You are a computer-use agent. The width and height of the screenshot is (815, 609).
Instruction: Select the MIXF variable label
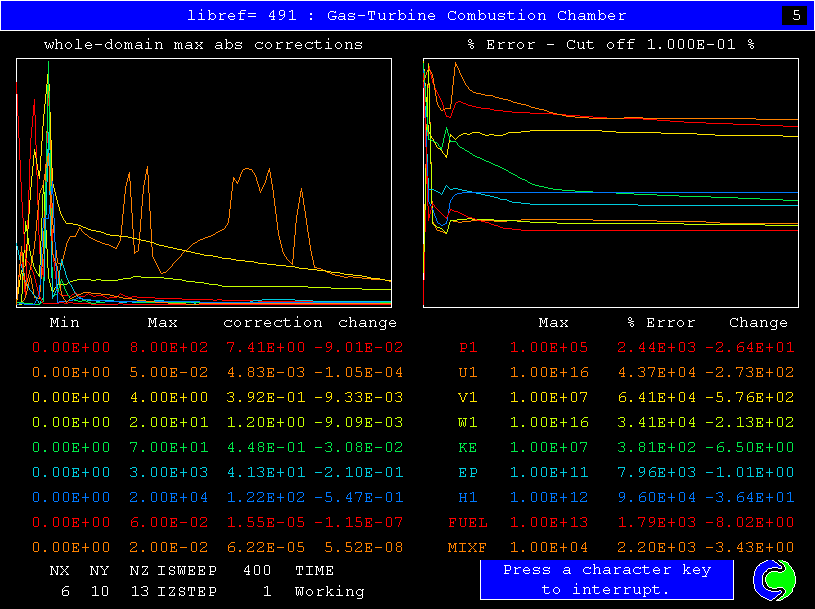pos(468,547)
